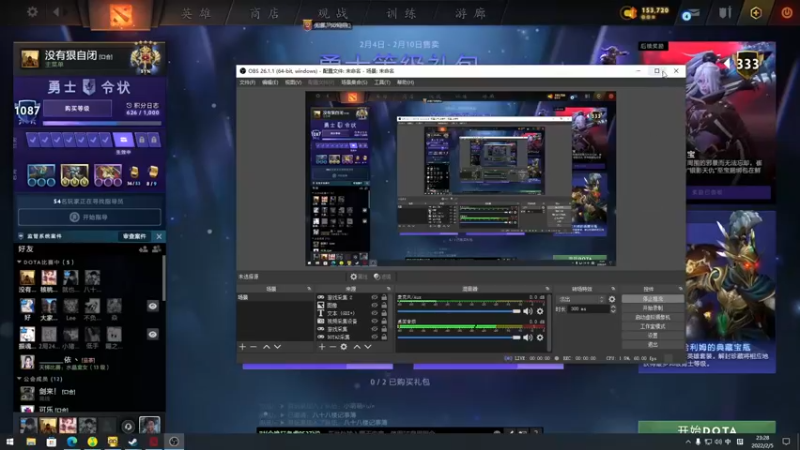
Task: Collapse the 公会成员 group in friends list
Action: pos(19,379)
